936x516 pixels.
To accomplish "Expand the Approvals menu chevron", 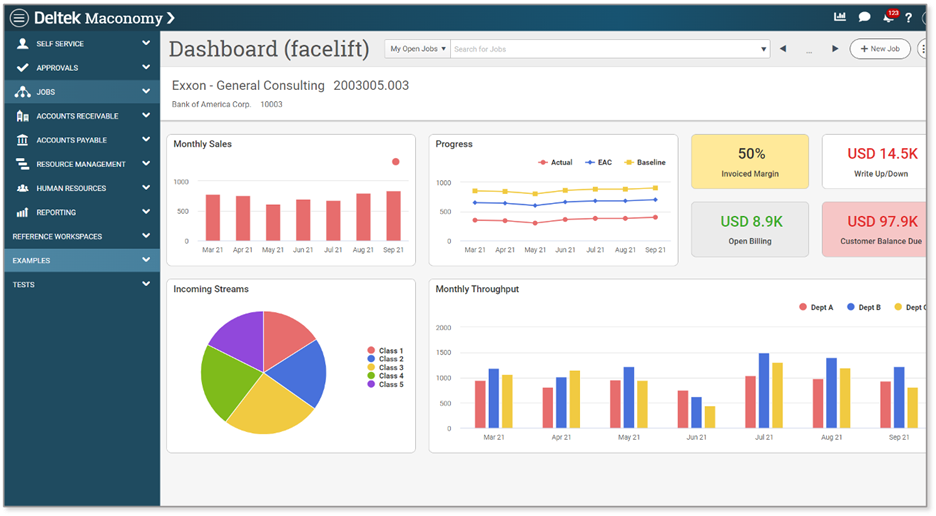I will coord(146,67).
